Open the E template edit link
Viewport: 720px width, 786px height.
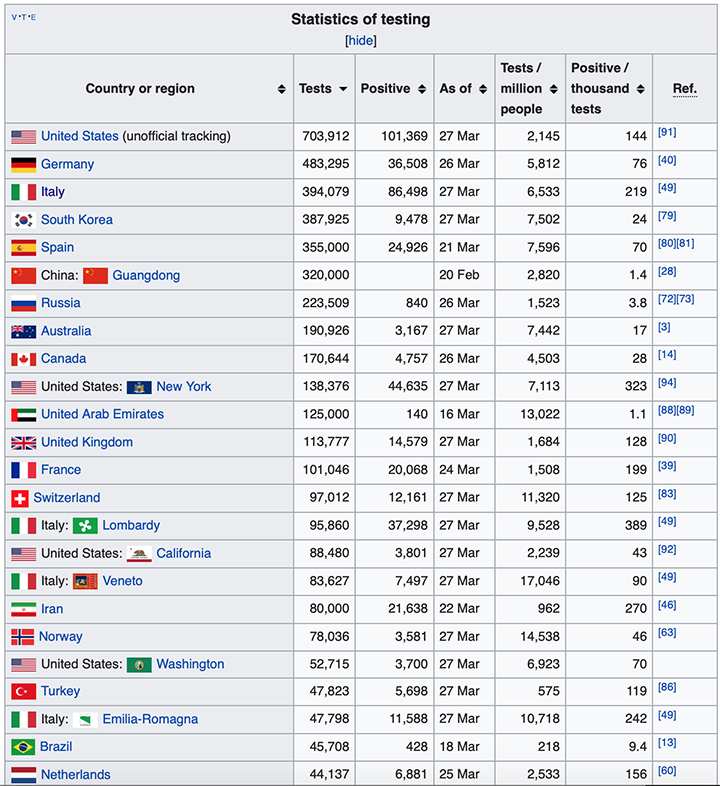click(33, 17)
